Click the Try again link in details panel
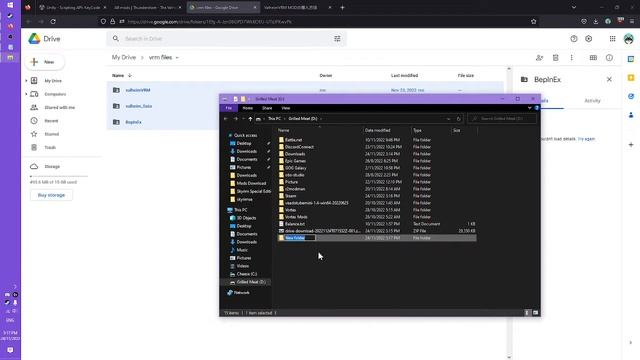The width and height of the screenshot is (640, 360). tap(586, 139)
